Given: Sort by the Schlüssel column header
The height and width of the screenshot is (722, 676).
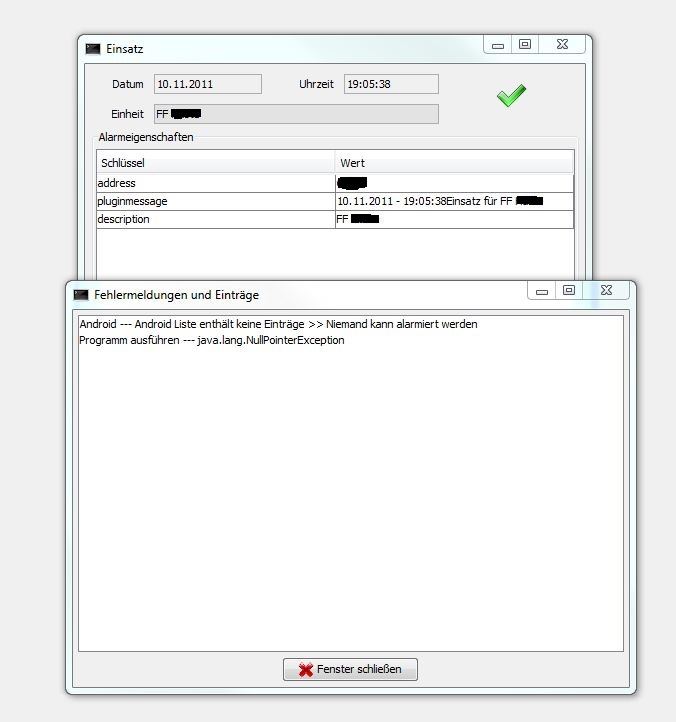Looking at the screenshot, I should (215, 163).
